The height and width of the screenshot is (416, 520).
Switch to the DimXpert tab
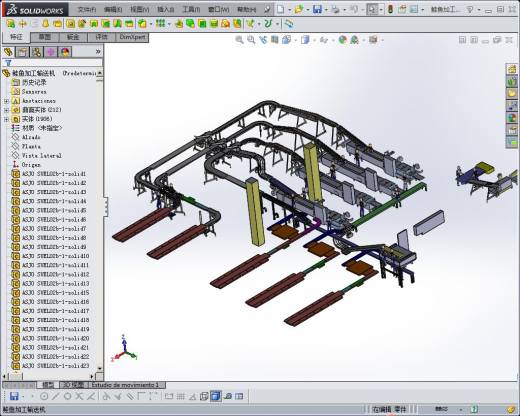tap(132, 37)
